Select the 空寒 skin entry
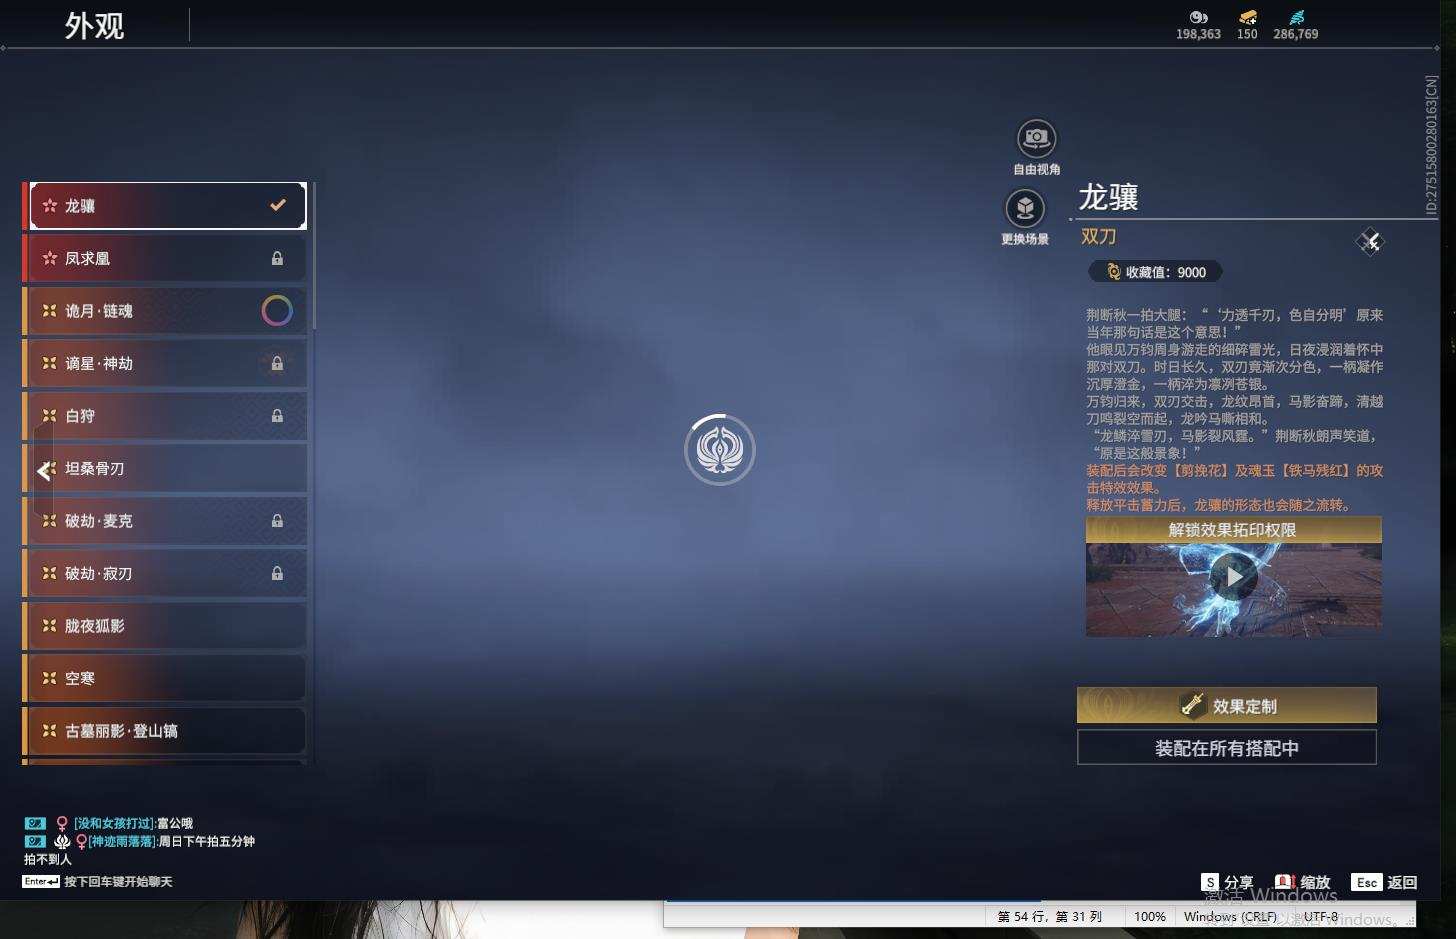This screenshot has width=1456, height=939. pyautogui.click(x=165, y=678)
